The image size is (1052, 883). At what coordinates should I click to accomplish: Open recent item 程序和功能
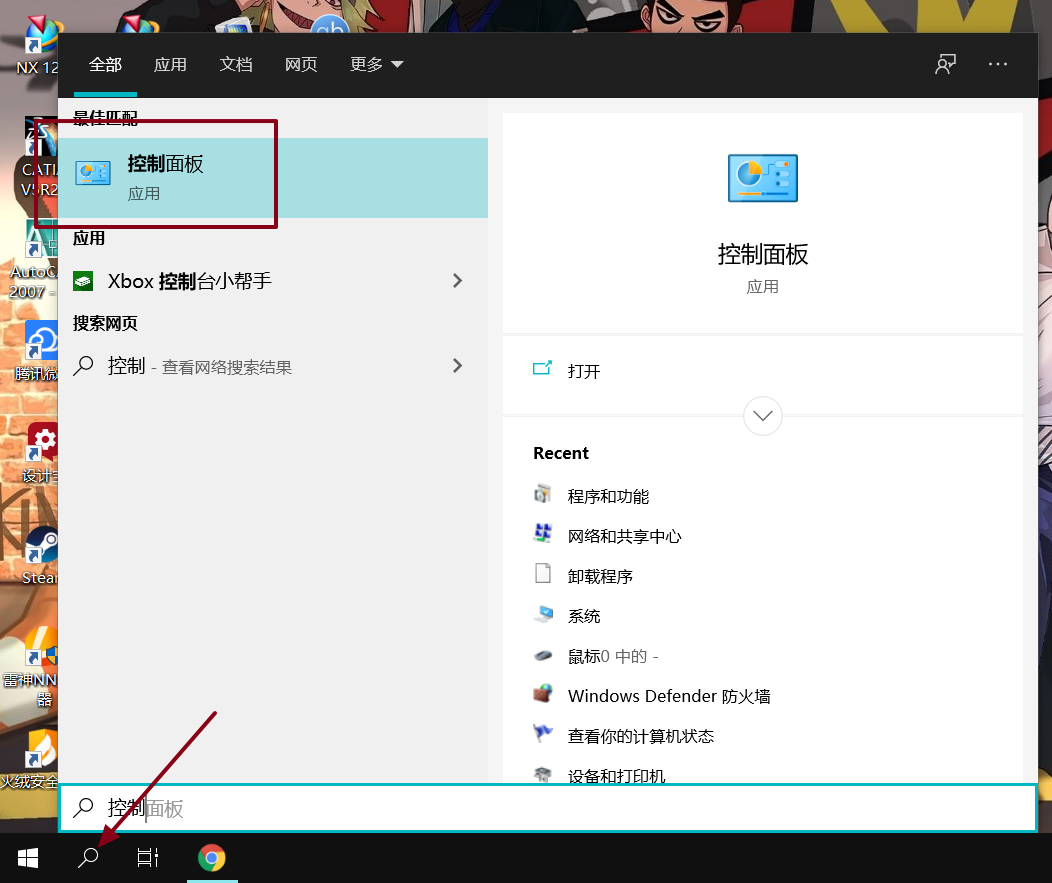pos(609,497)
